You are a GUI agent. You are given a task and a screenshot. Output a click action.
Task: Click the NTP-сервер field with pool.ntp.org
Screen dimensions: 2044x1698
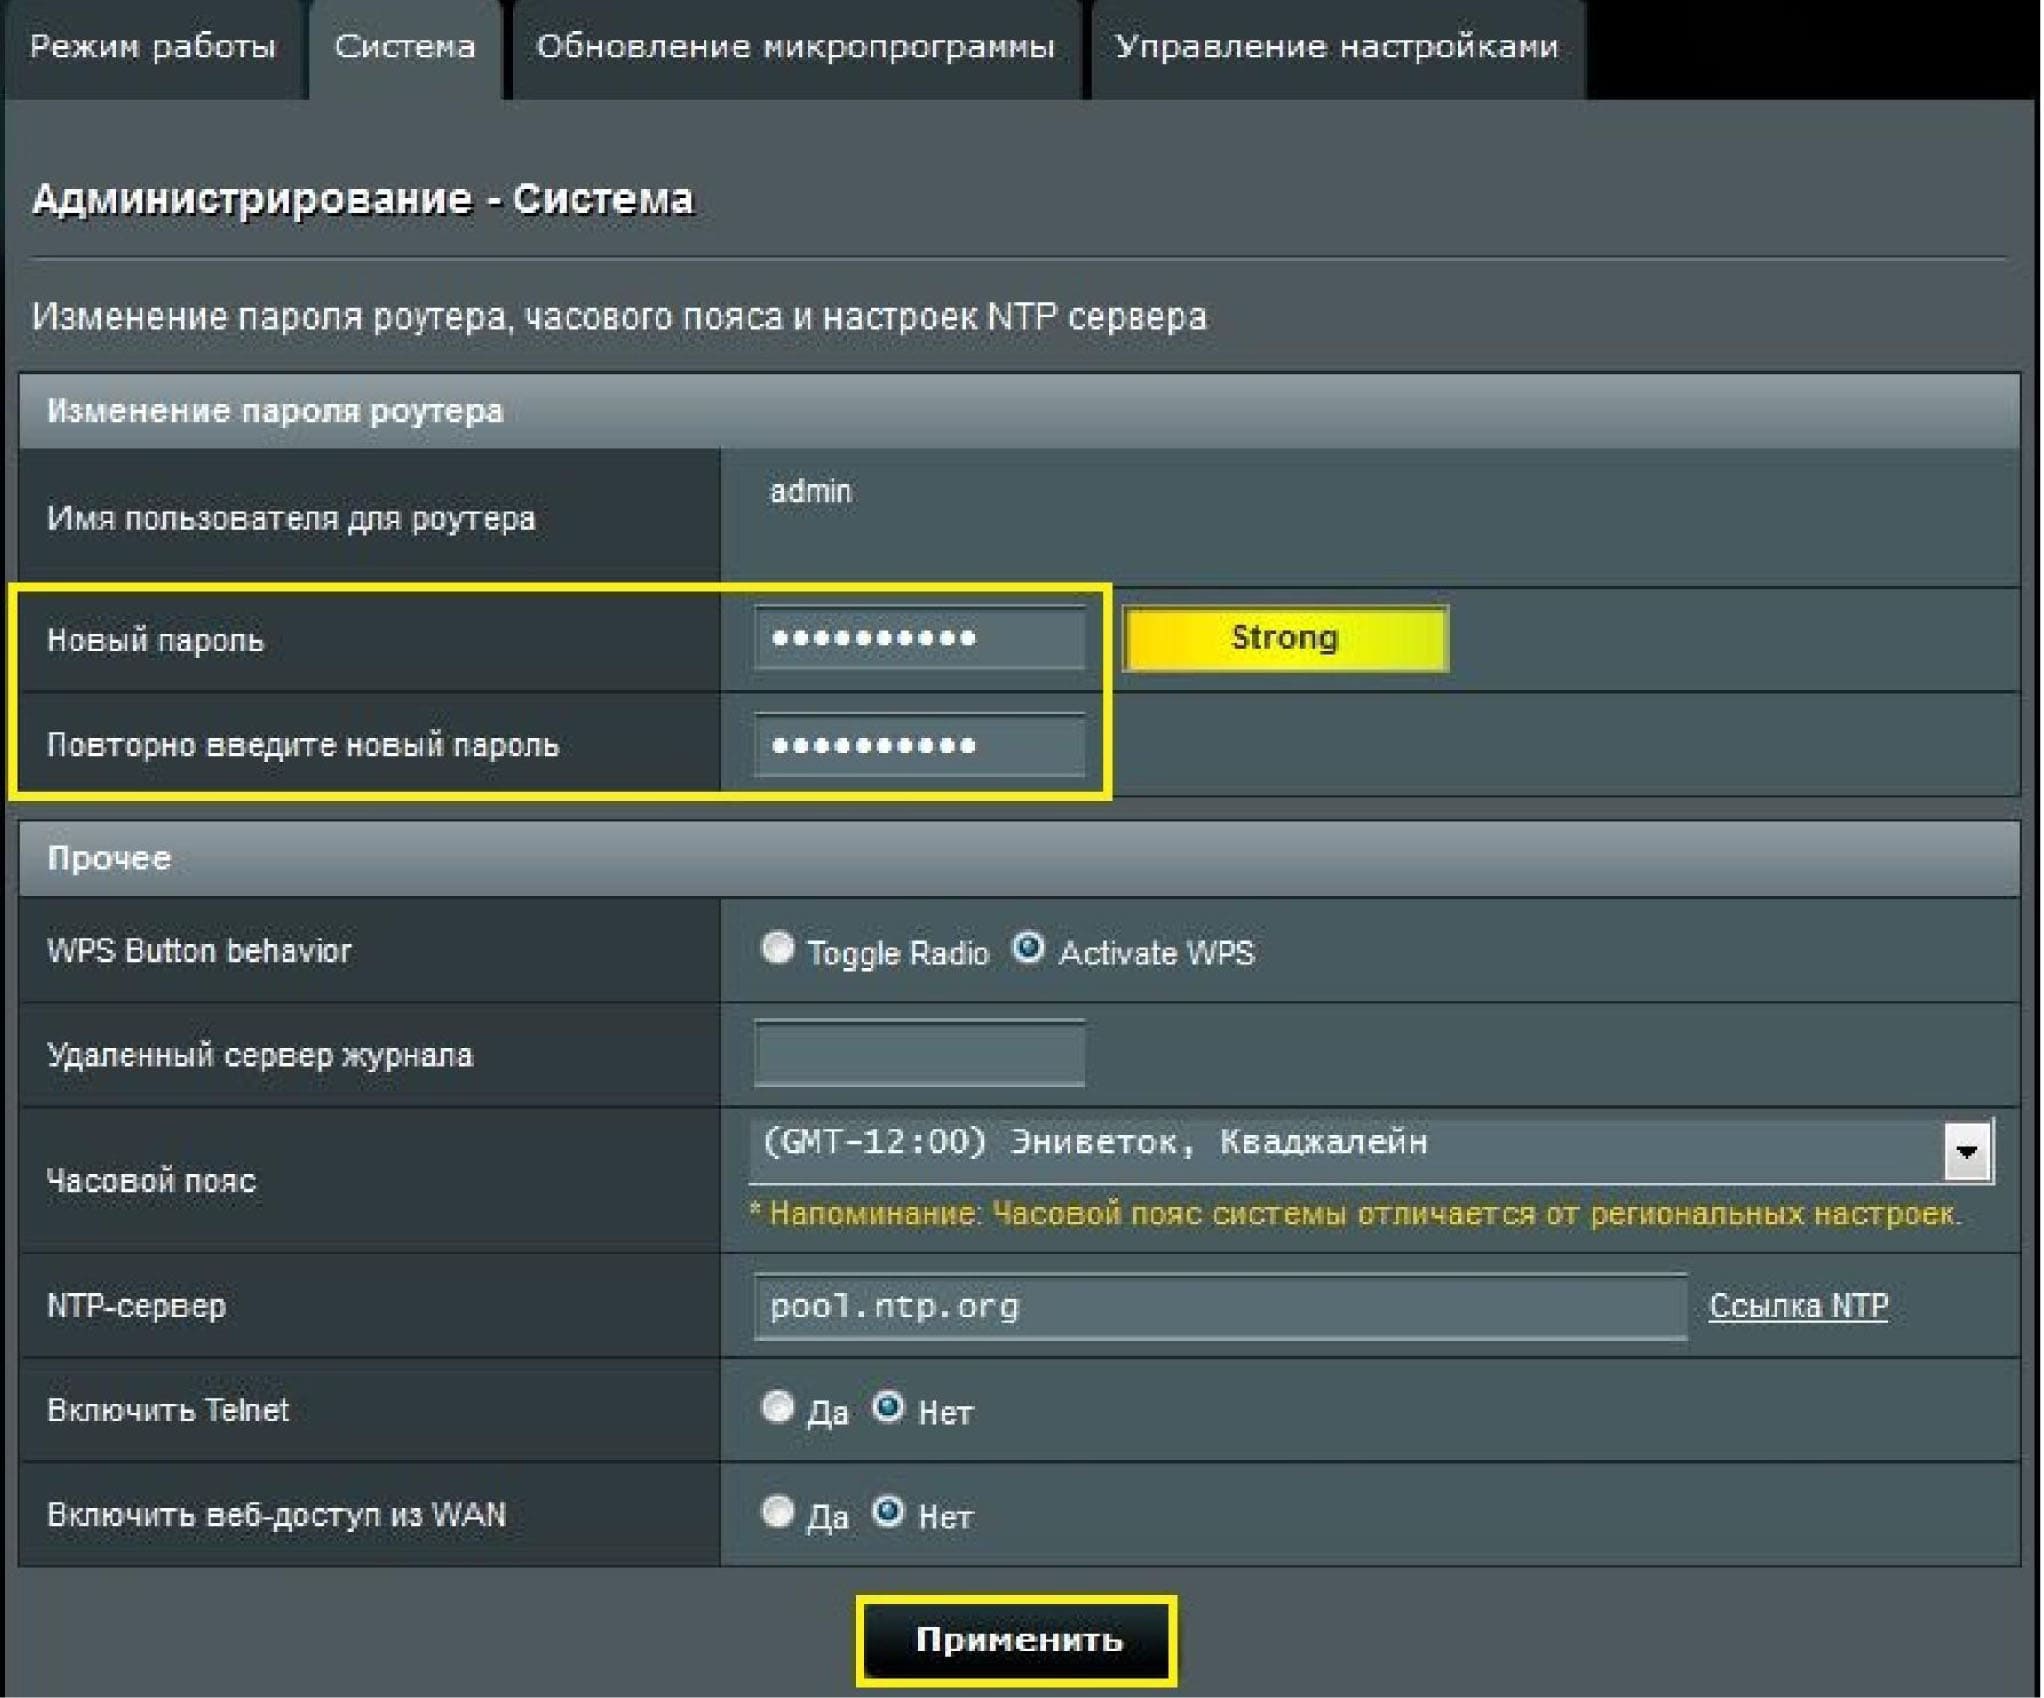pyautogui.click(x=1220, y=1306)
